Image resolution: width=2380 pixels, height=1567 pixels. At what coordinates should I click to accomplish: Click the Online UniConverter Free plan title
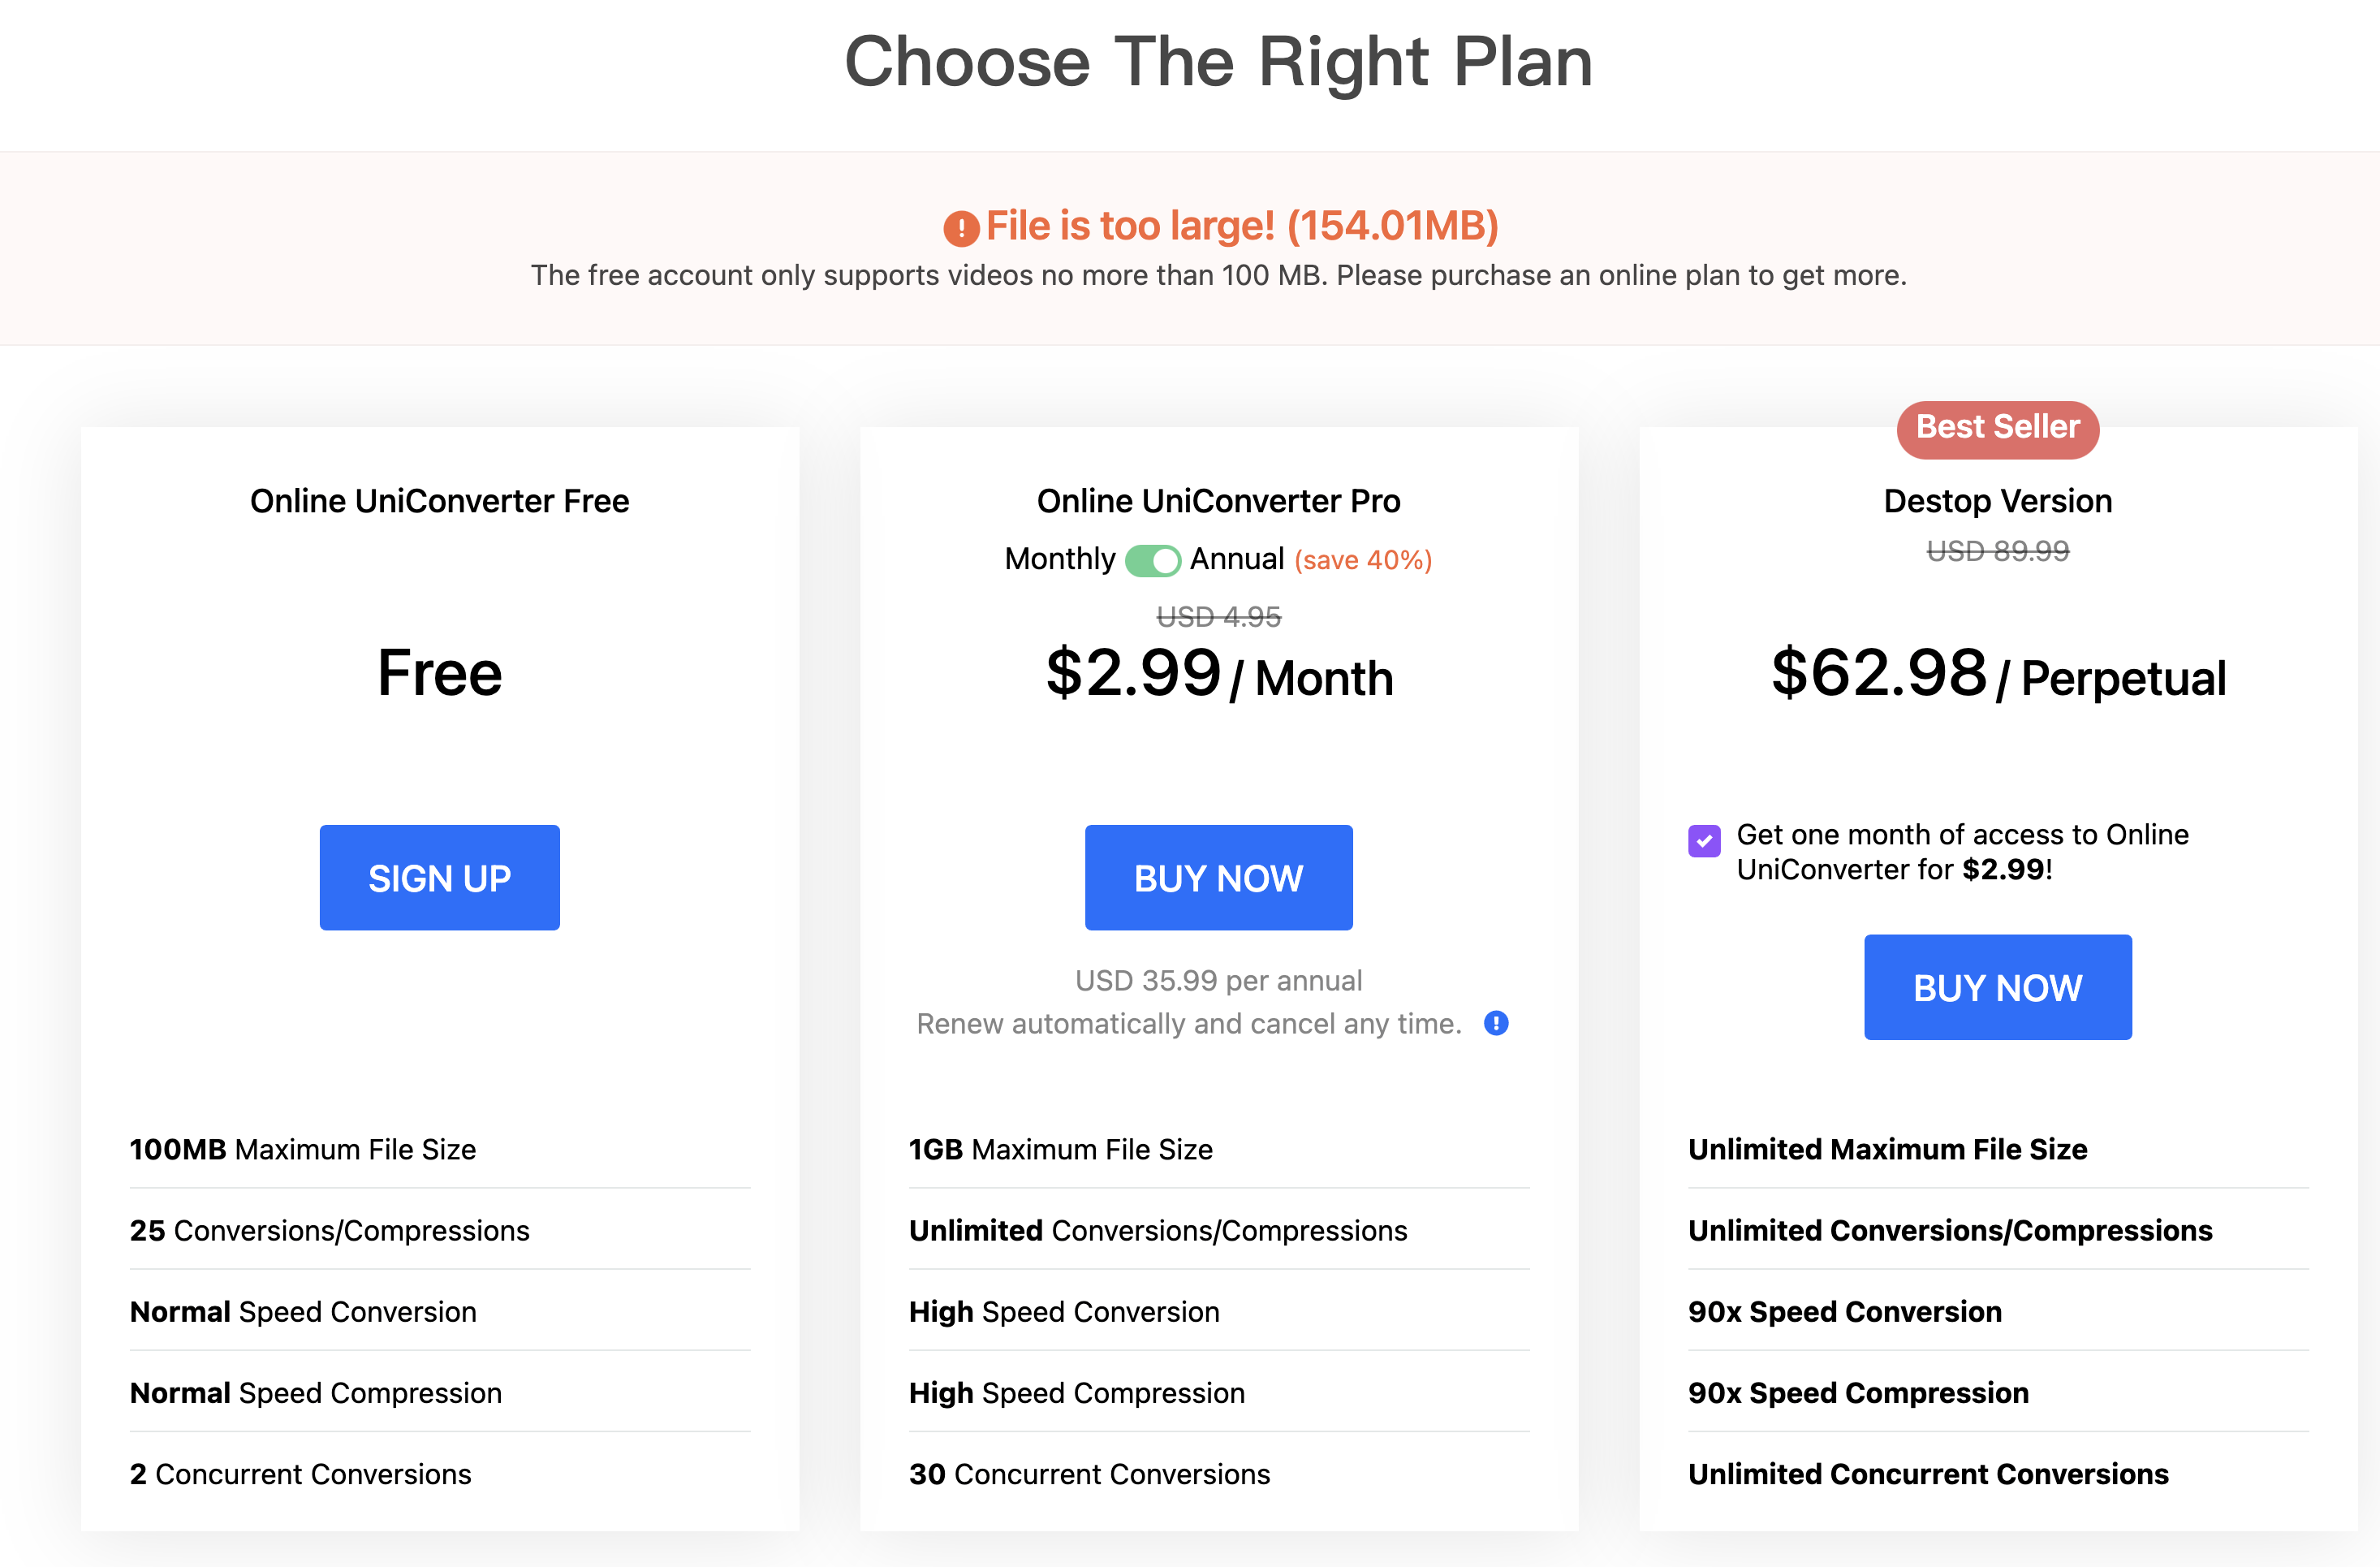439,501
